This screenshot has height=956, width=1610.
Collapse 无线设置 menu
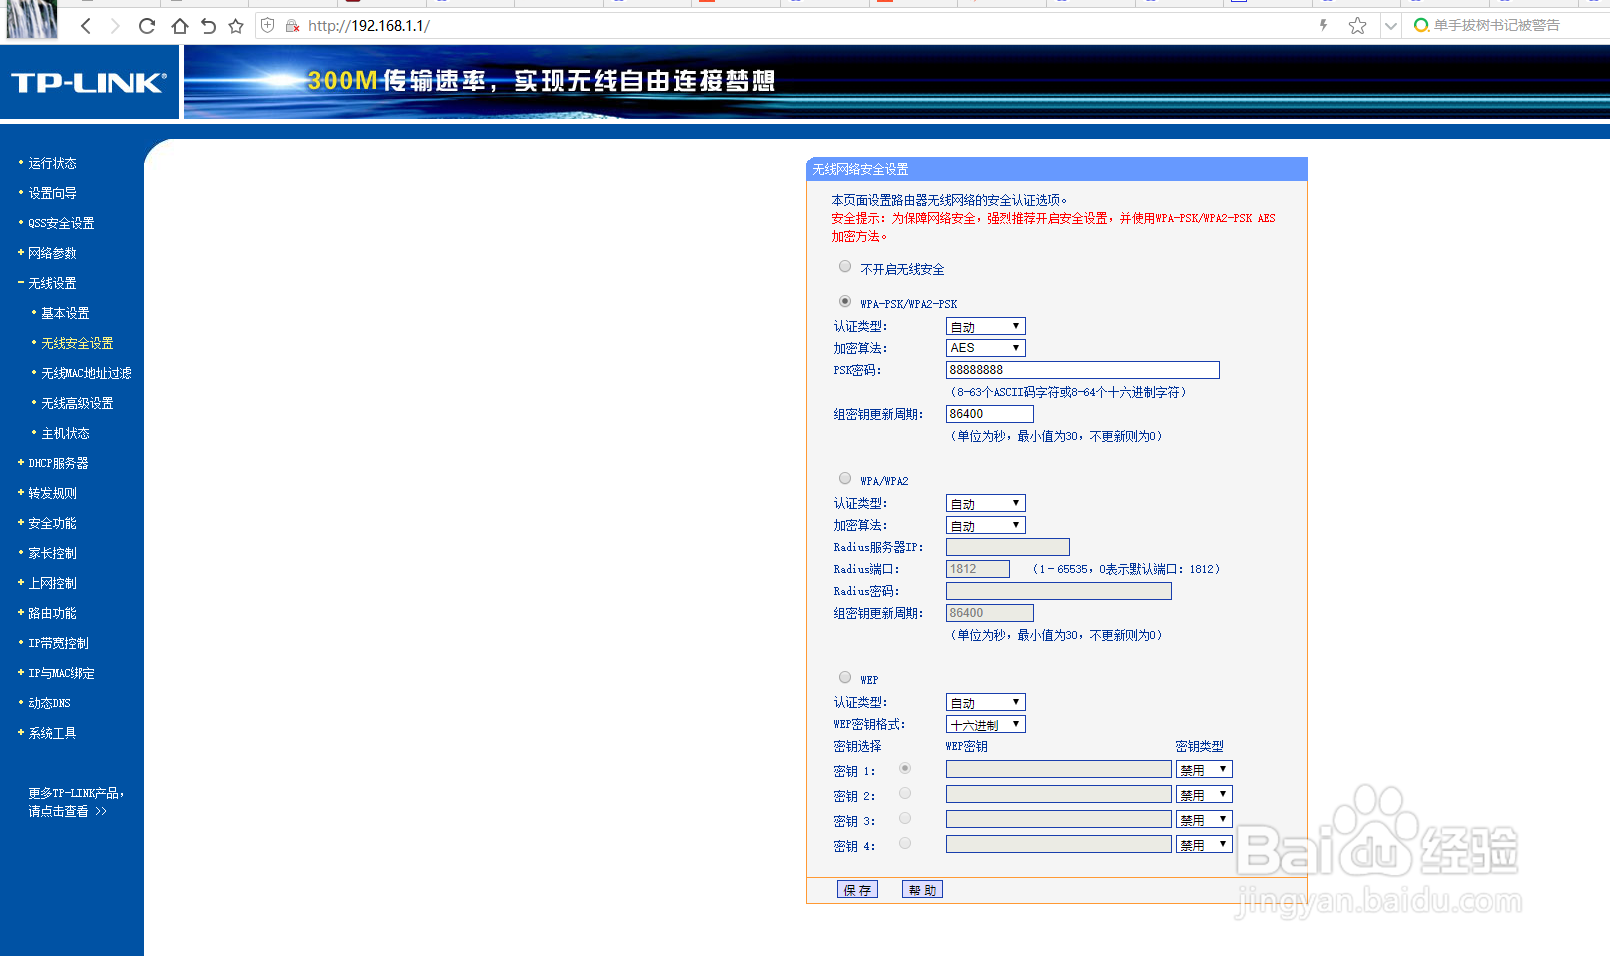[x=52, y=283]
